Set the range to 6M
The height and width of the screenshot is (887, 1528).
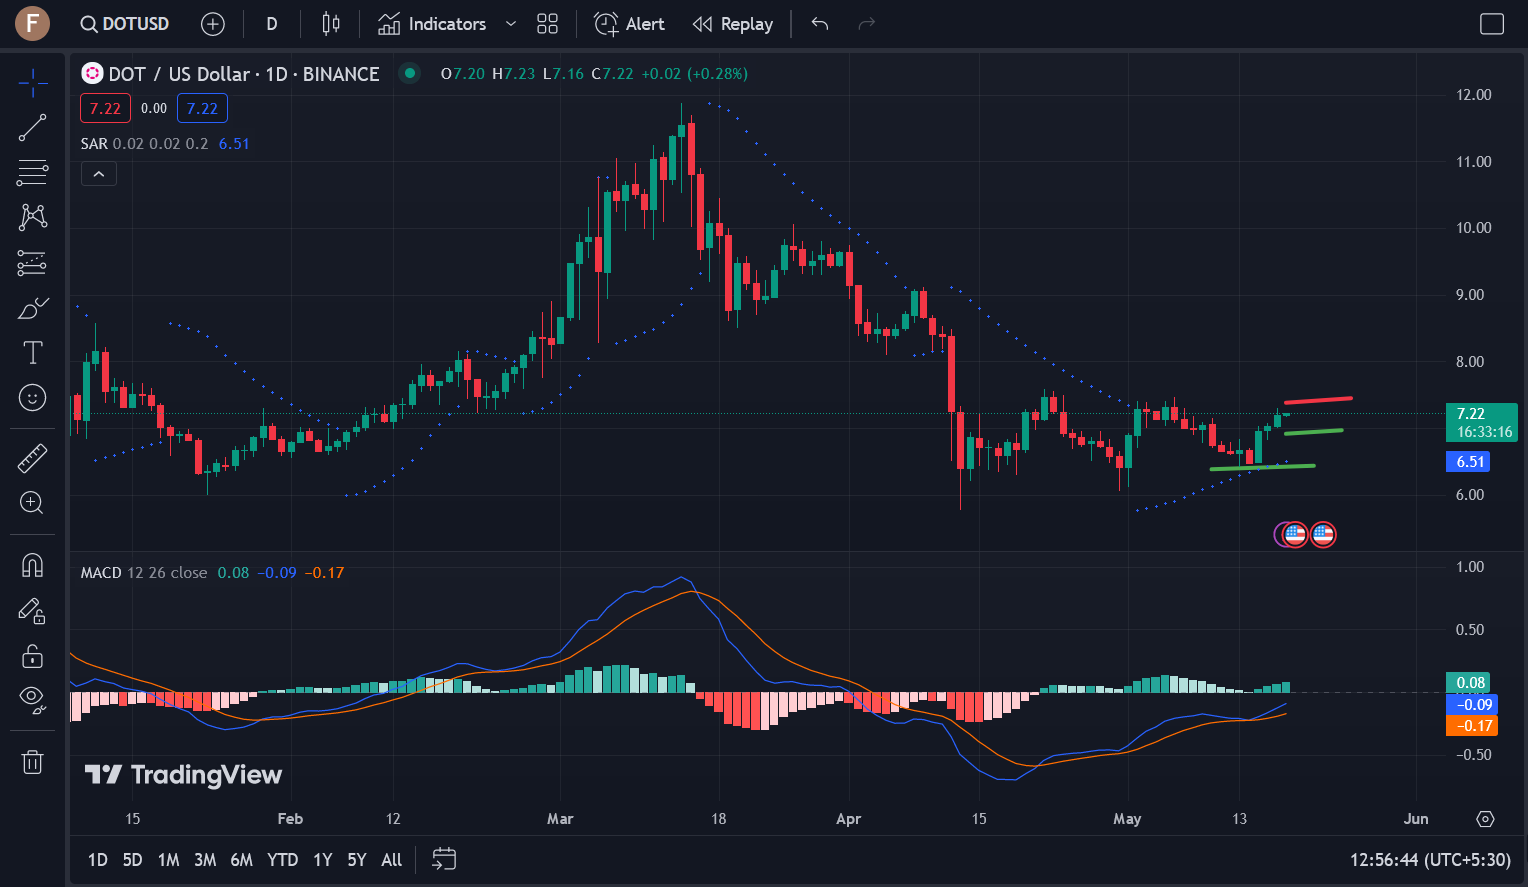point(241,860)
